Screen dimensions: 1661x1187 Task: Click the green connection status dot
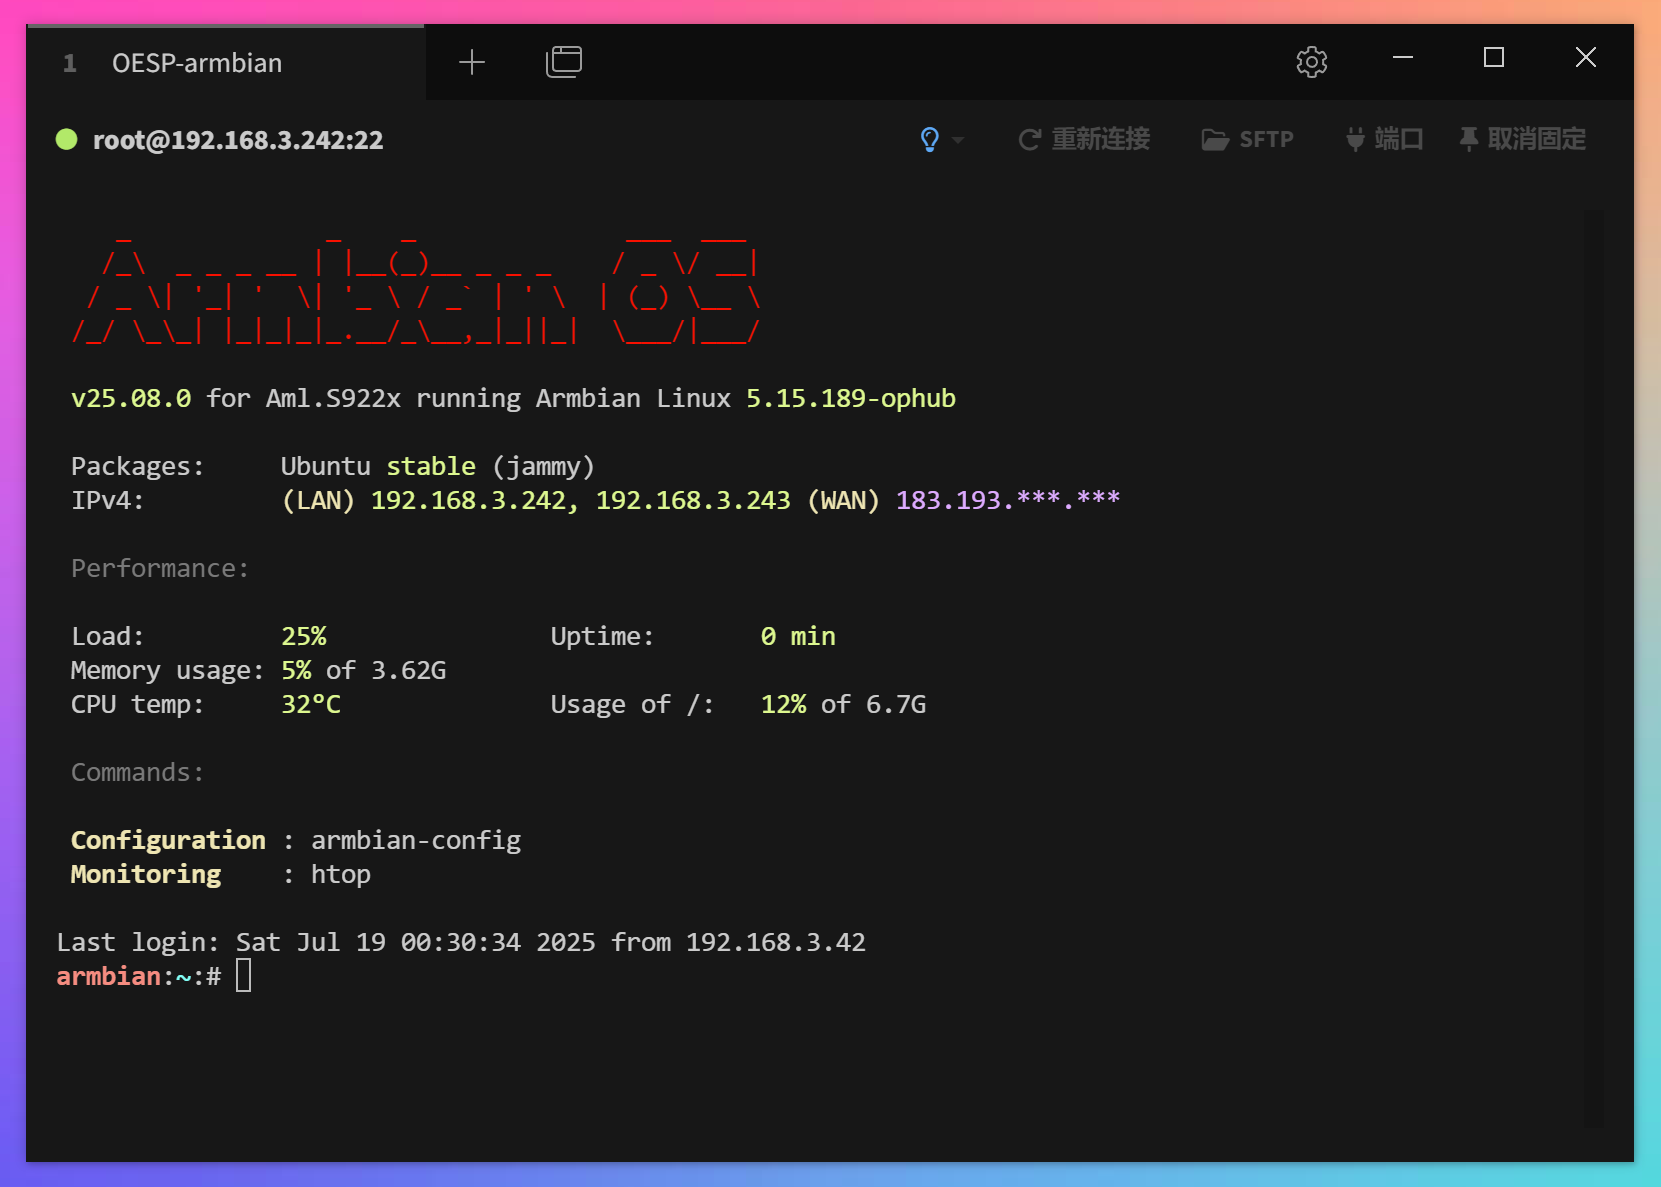coord(67,139)
